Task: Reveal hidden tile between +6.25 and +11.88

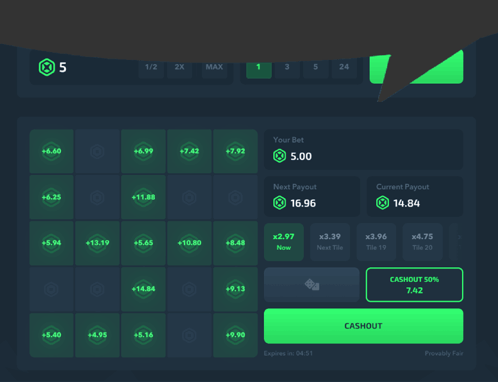Action: 97,197
